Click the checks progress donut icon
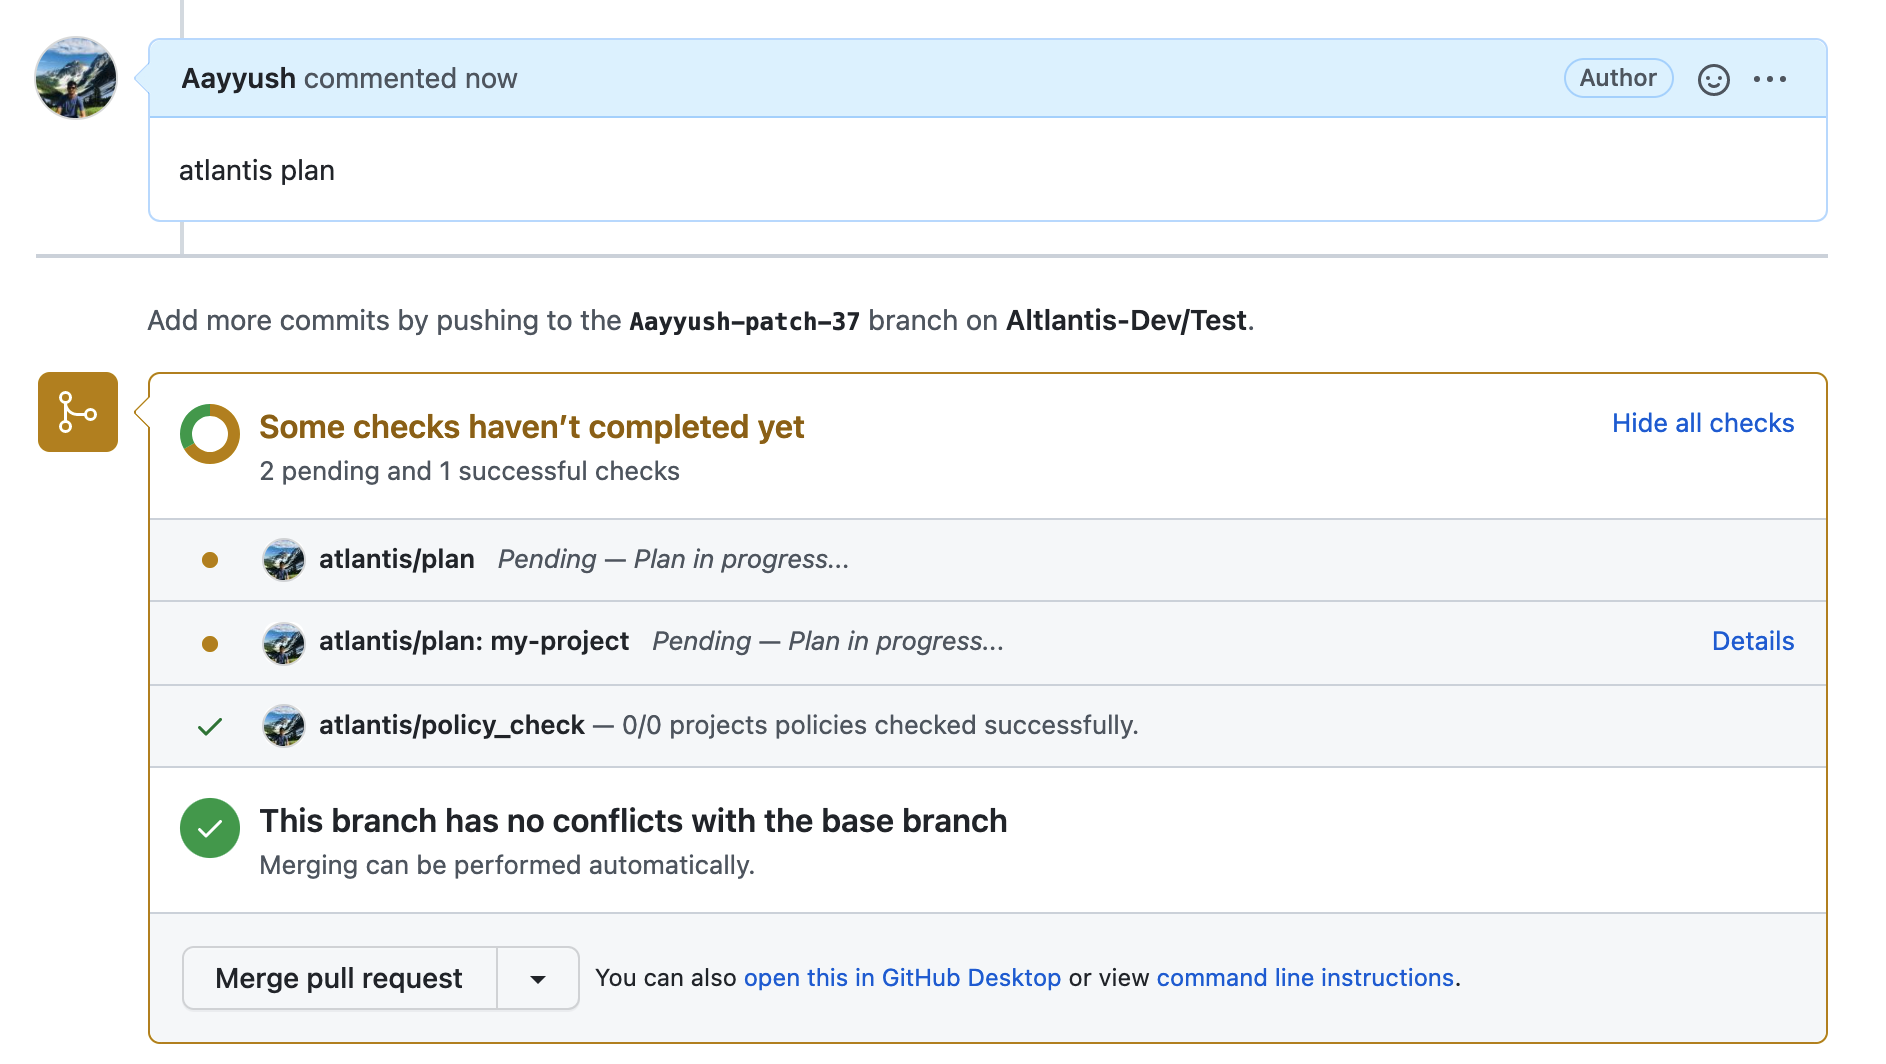Screen dimensions: 1886x1064 coord(210,434)
